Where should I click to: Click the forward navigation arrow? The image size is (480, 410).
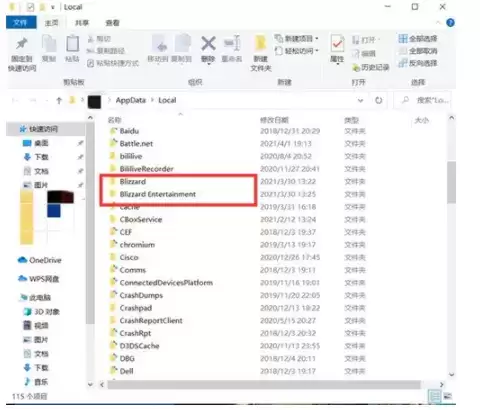(x=33, y=100)
